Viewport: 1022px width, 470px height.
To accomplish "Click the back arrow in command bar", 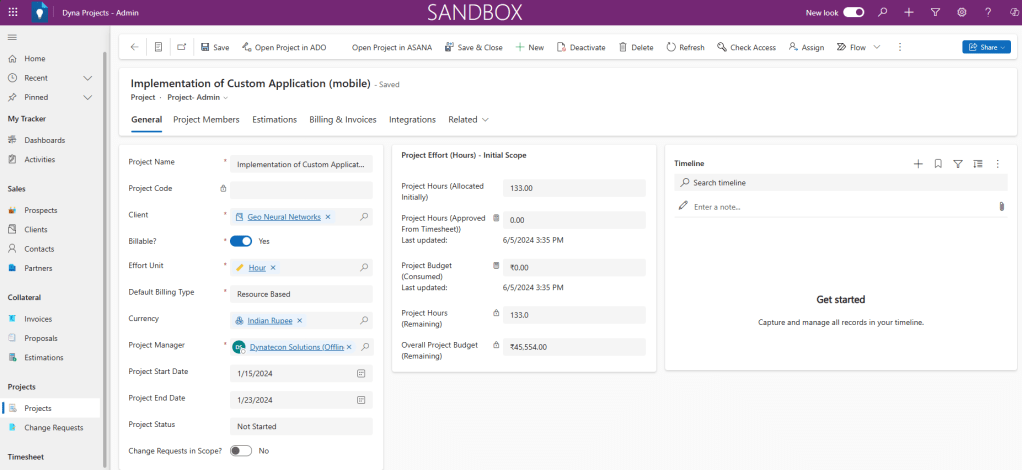I will pos(134,47).
